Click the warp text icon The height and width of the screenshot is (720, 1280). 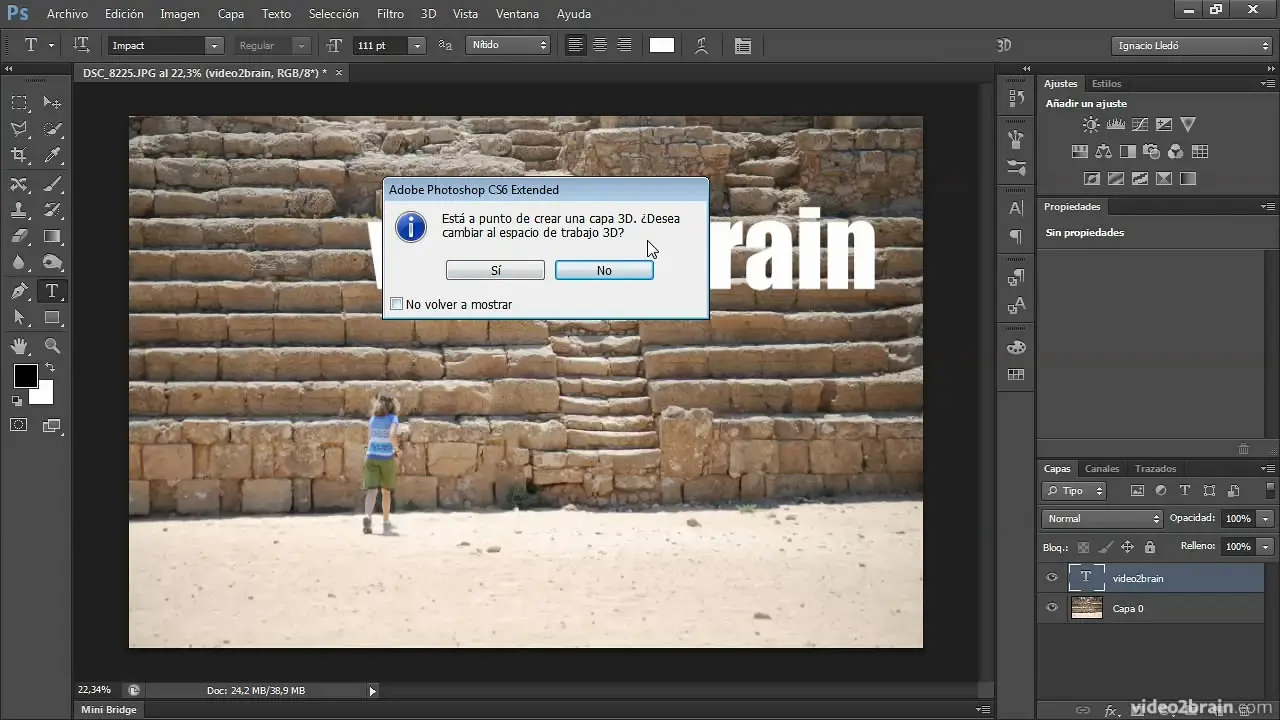point(702,46)
